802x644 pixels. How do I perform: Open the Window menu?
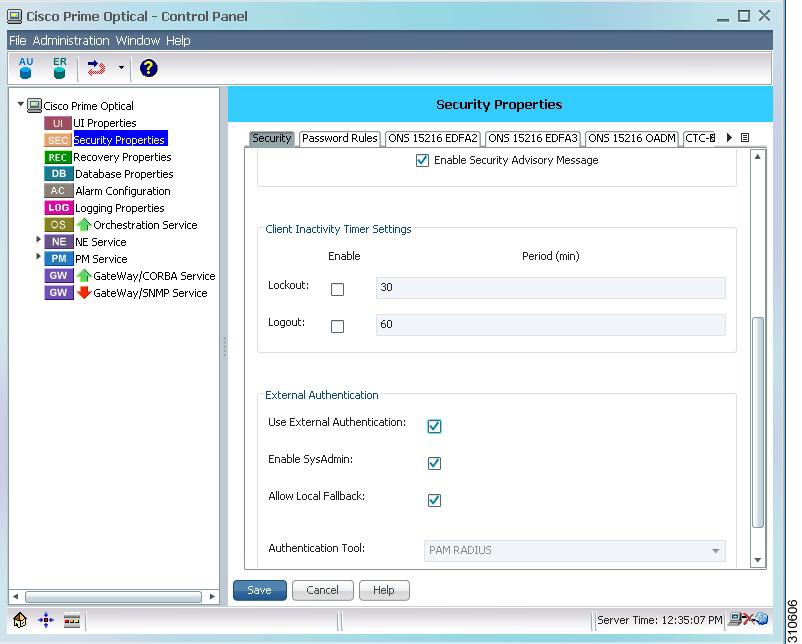point(138,40)
